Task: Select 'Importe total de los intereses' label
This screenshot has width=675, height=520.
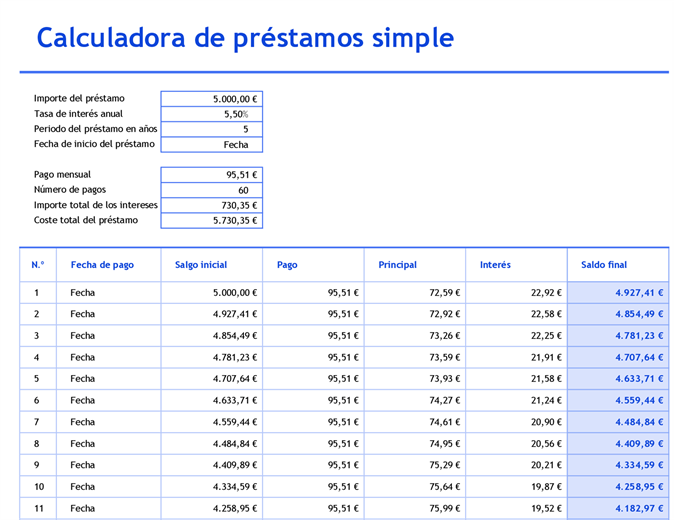Action: tap(96, 205)
